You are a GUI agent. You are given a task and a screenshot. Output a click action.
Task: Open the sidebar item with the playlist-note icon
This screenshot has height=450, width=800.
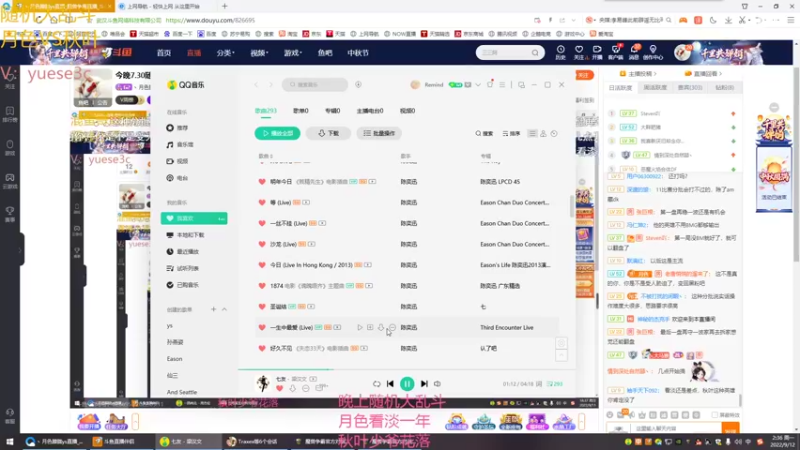[x=183, y=268]
